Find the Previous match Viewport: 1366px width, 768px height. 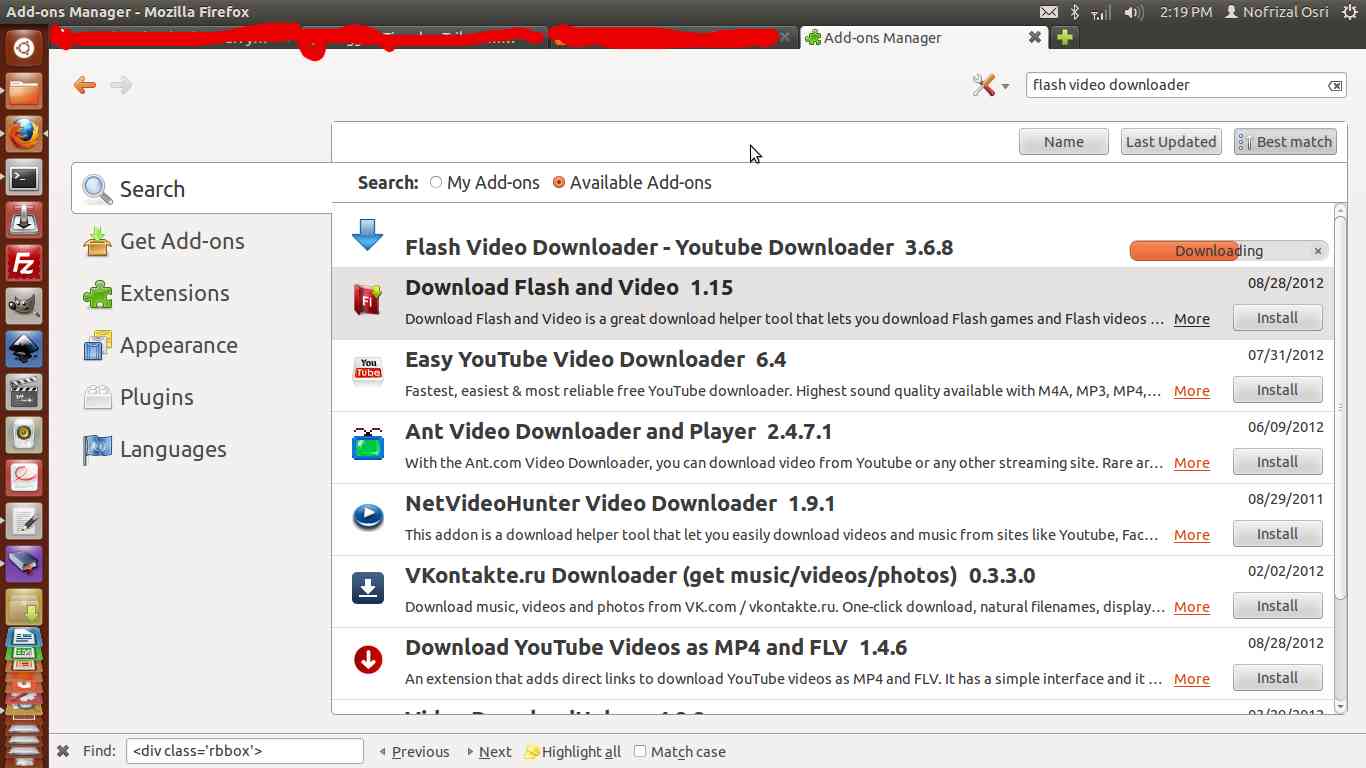[414, 752]
